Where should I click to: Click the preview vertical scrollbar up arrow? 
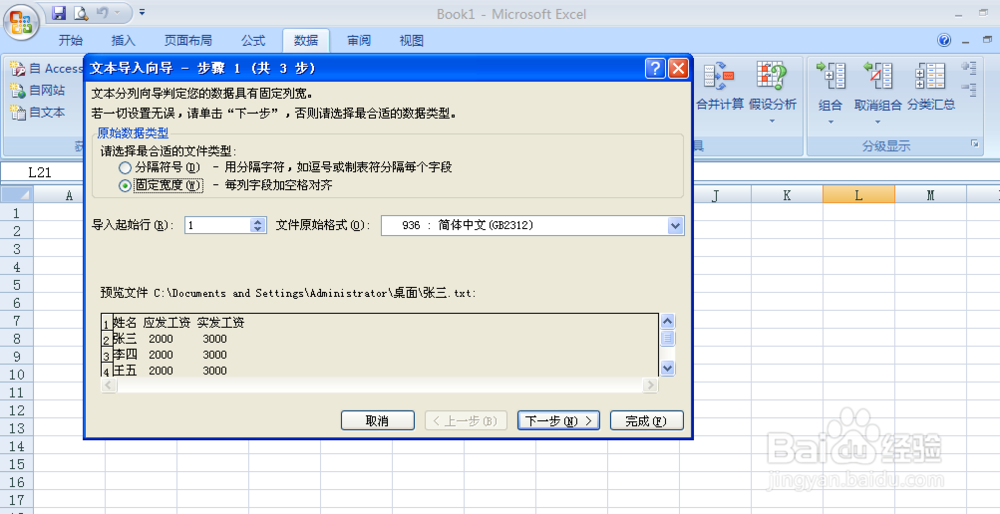(667, 321)
